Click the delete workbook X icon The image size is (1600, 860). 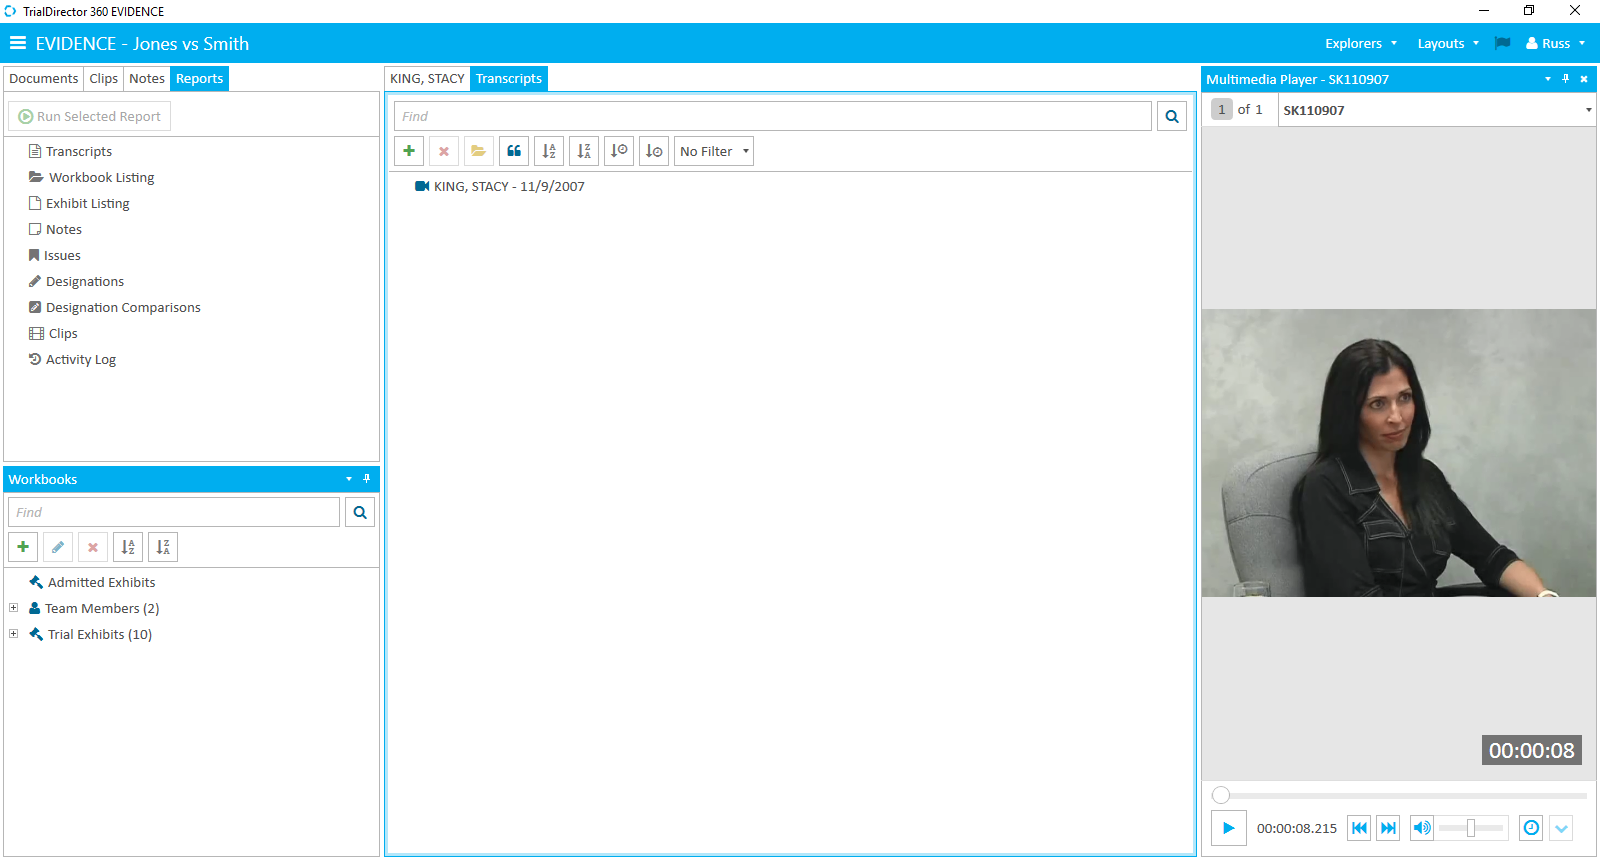(93, 547)
